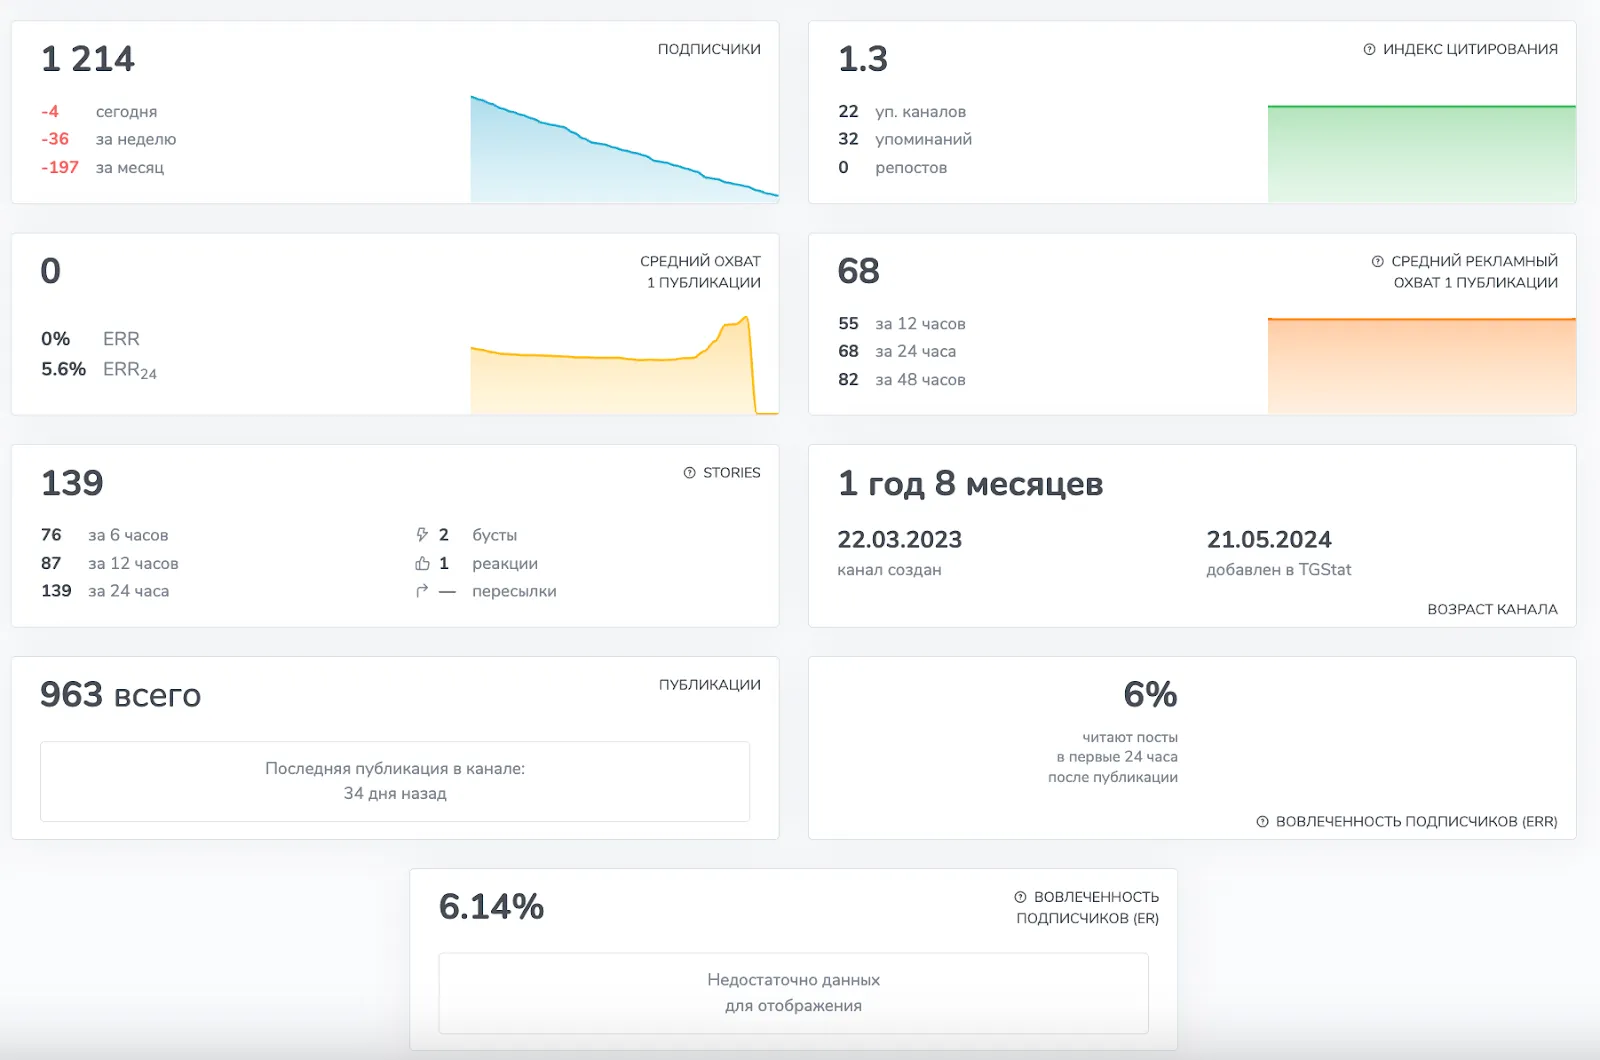Click help icon beside ВОВЛЕЧЕННОСТЬ ПОДПИСЧИКОВ (ERR)
The width and height of the screenshot is (1600, 1060).
(x=1262, y=821)
